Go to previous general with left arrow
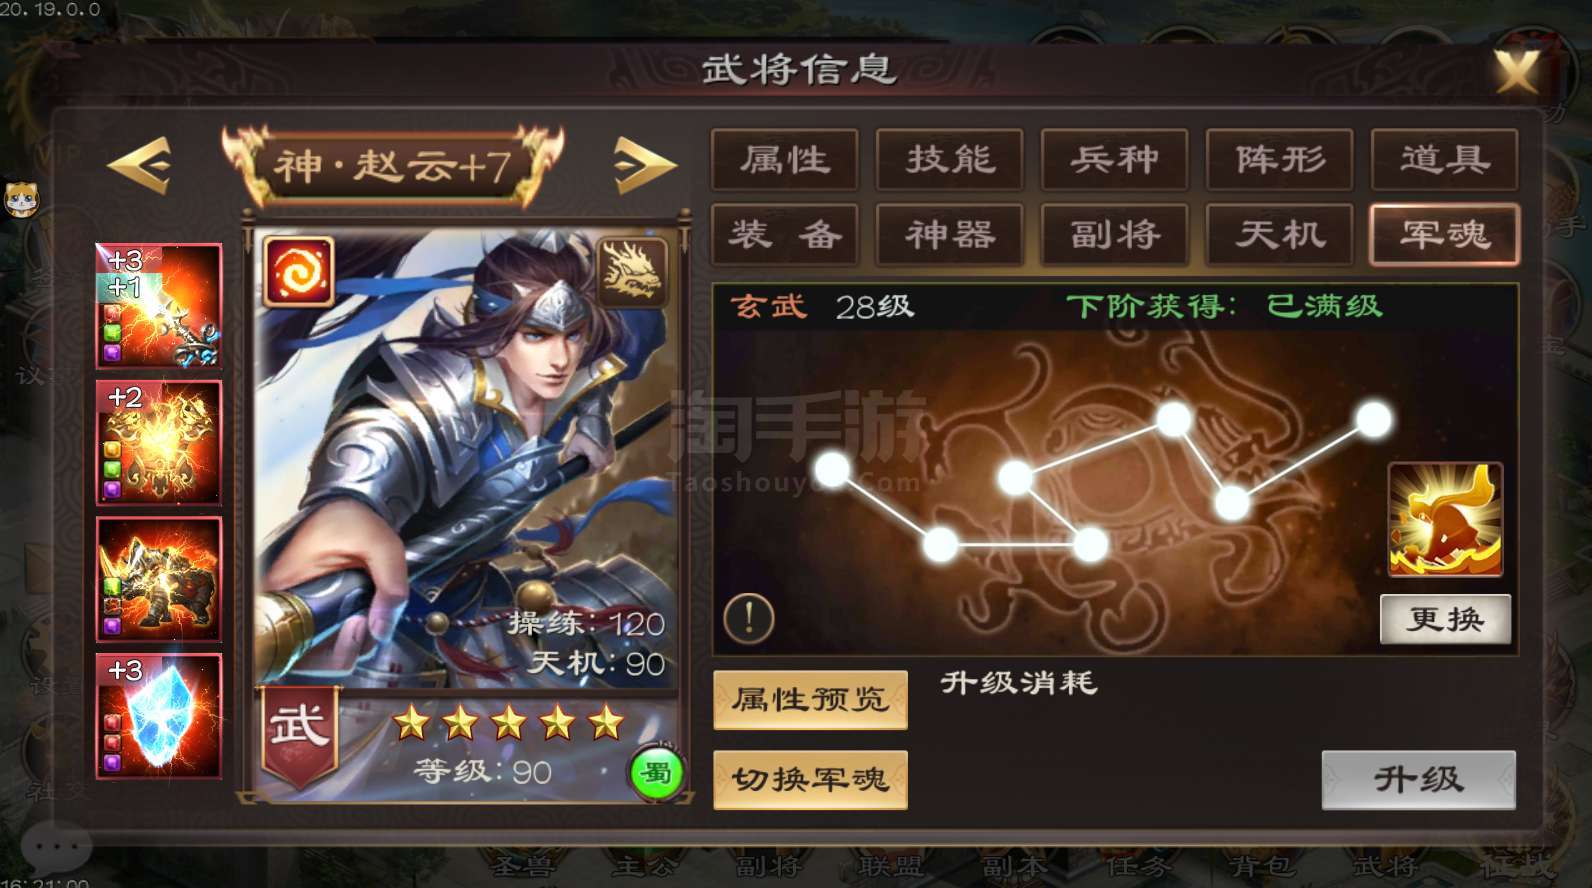The image size is (1592, 888). tap(140, 164)
